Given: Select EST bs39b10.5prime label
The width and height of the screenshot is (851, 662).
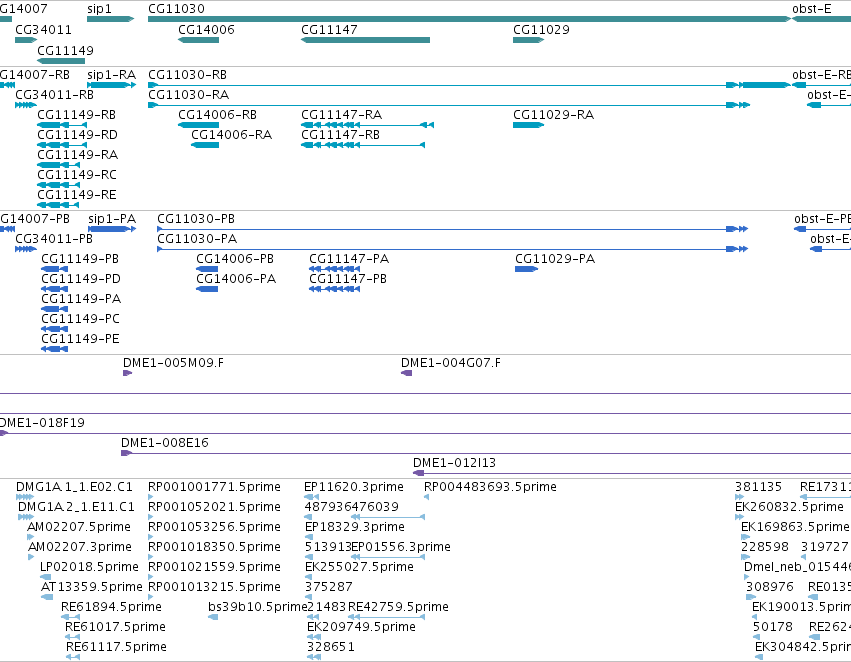Looking at the screenshot, I should 257,607.
